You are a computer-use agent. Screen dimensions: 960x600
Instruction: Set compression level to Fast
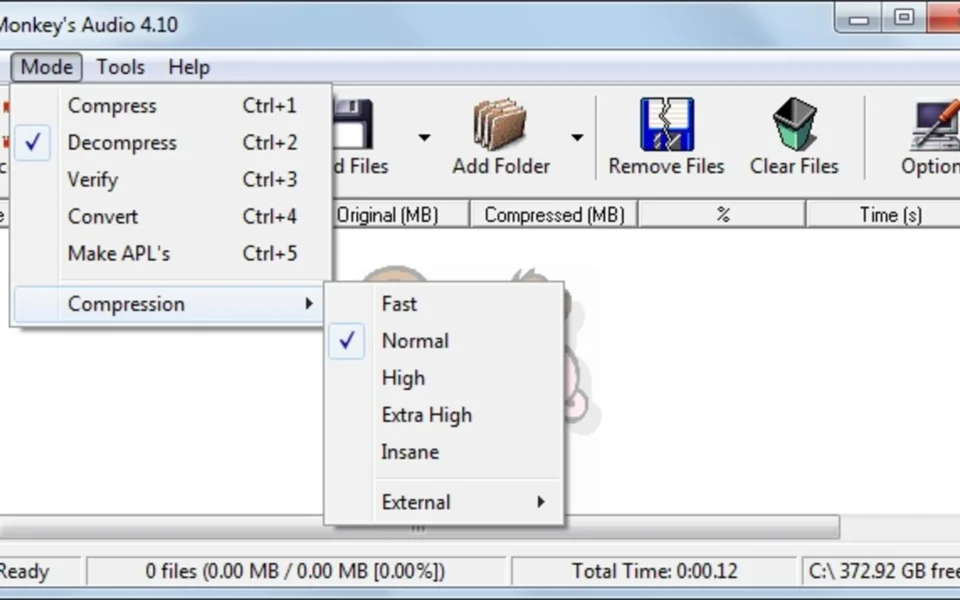coord(444,304)
